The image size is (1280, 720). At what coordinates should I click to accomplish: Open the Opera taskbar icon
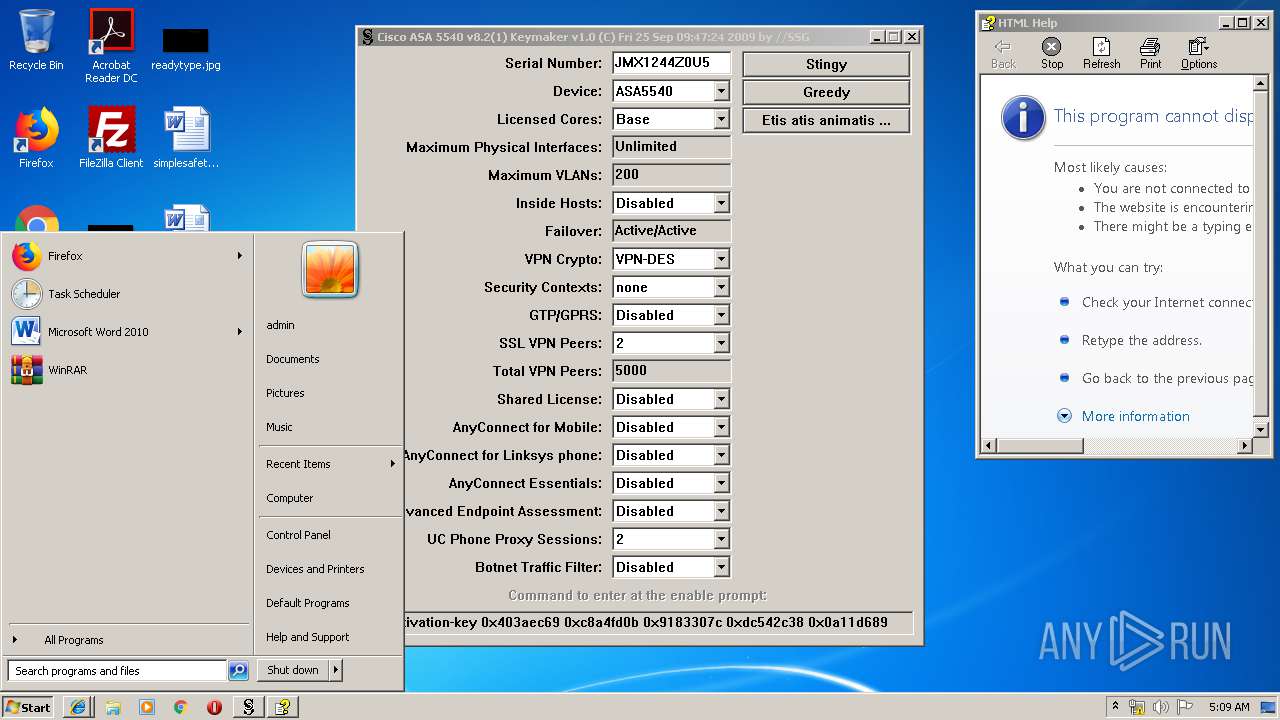click(x=214, y=707)
